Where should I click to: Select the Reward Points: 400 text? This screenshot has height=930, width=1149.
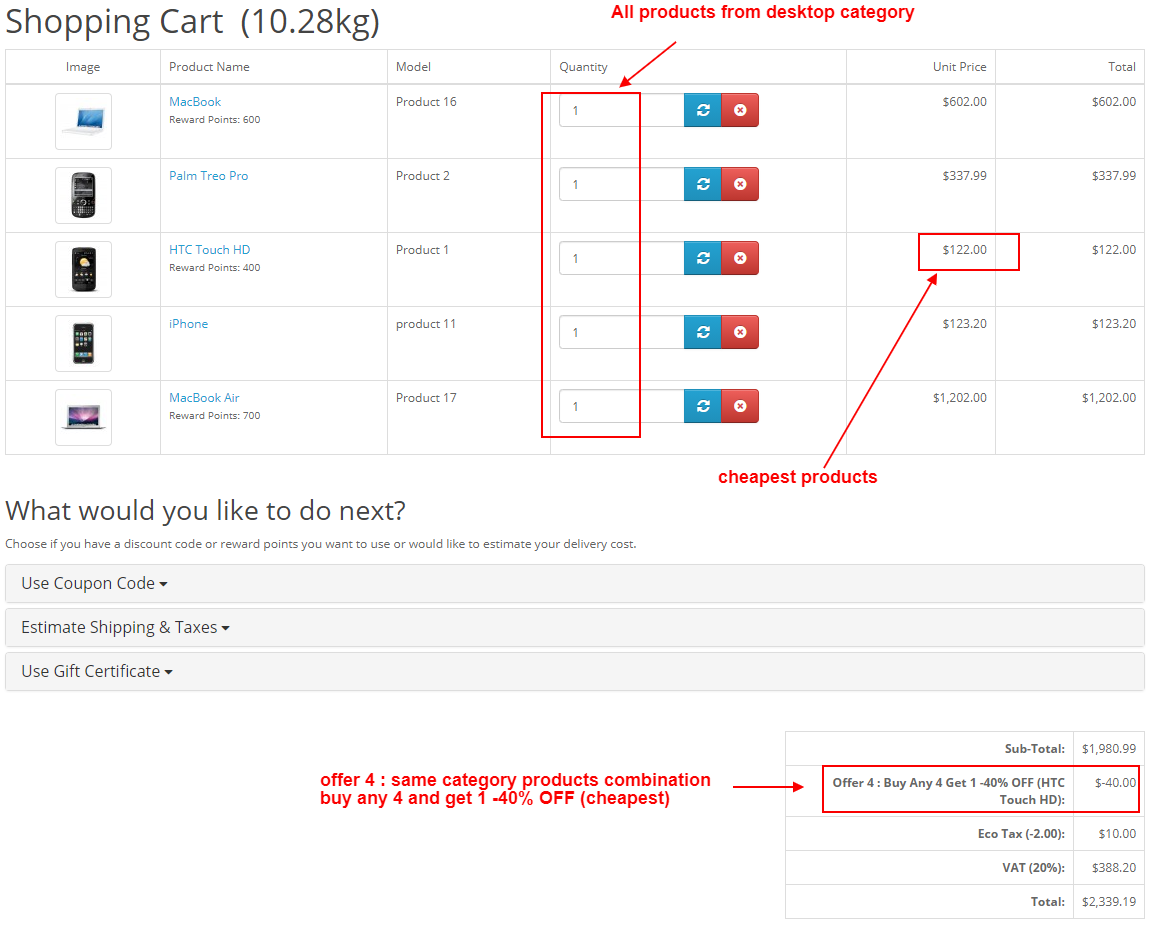[215, 267]
